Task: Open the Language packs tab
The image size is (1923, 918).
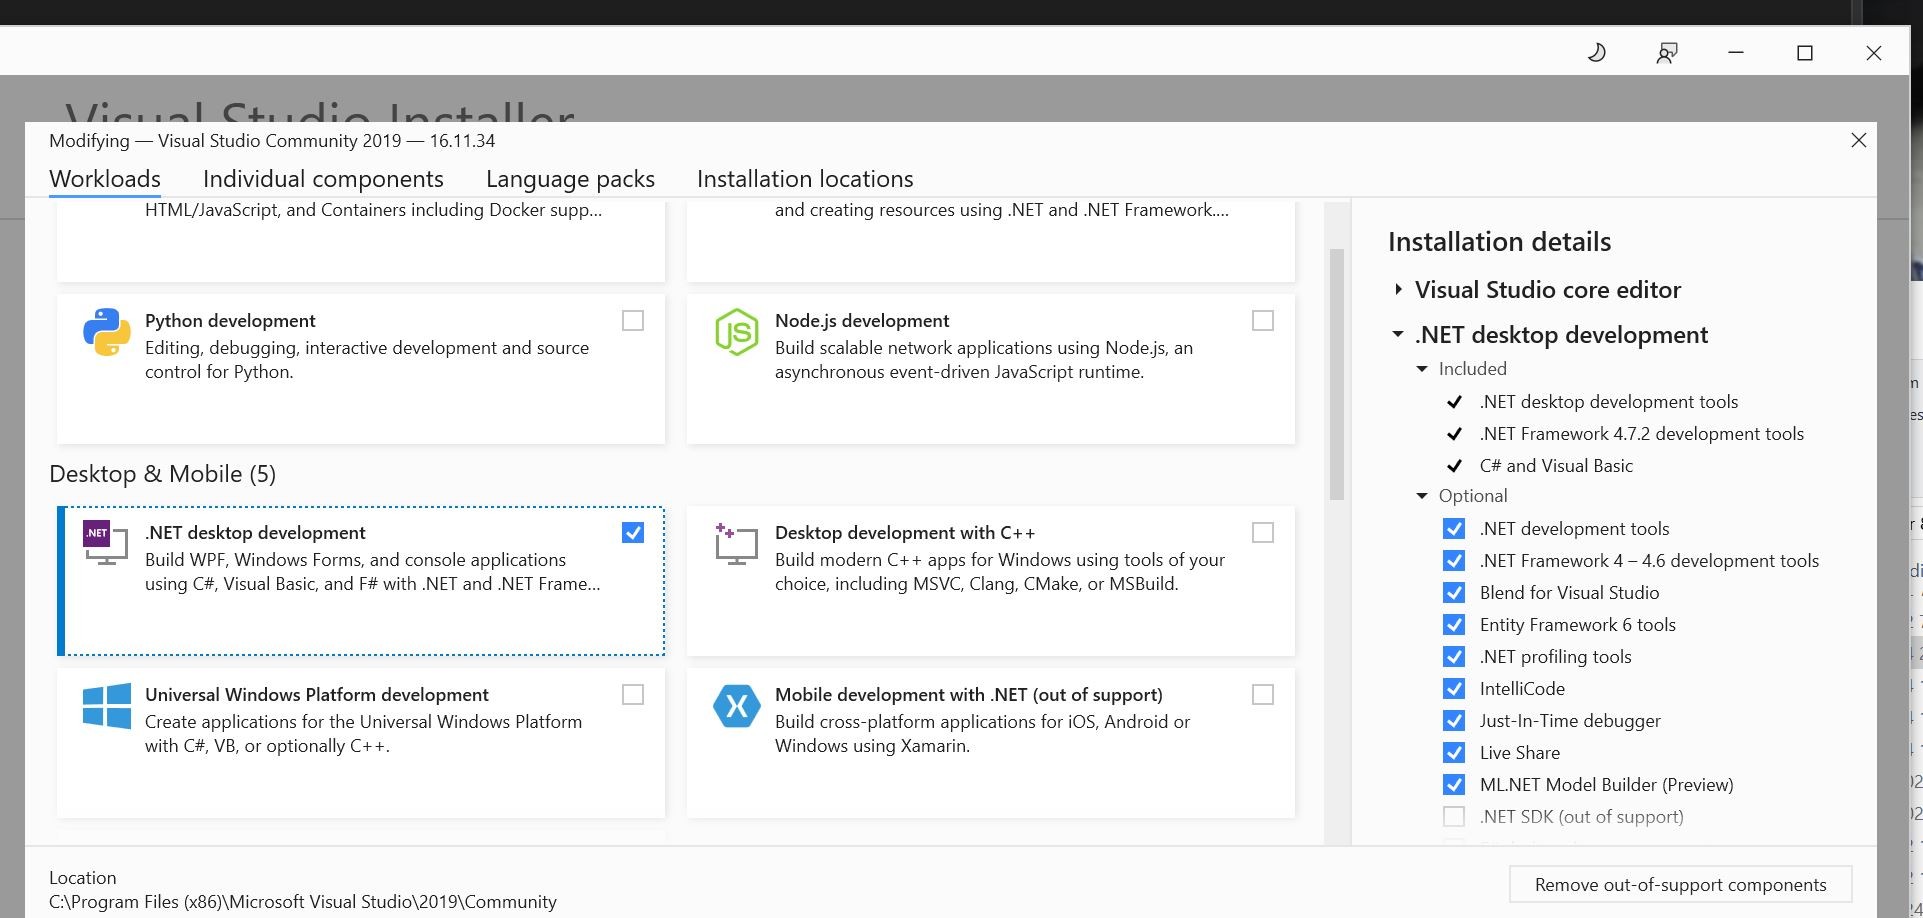Action: pos(570,179)
